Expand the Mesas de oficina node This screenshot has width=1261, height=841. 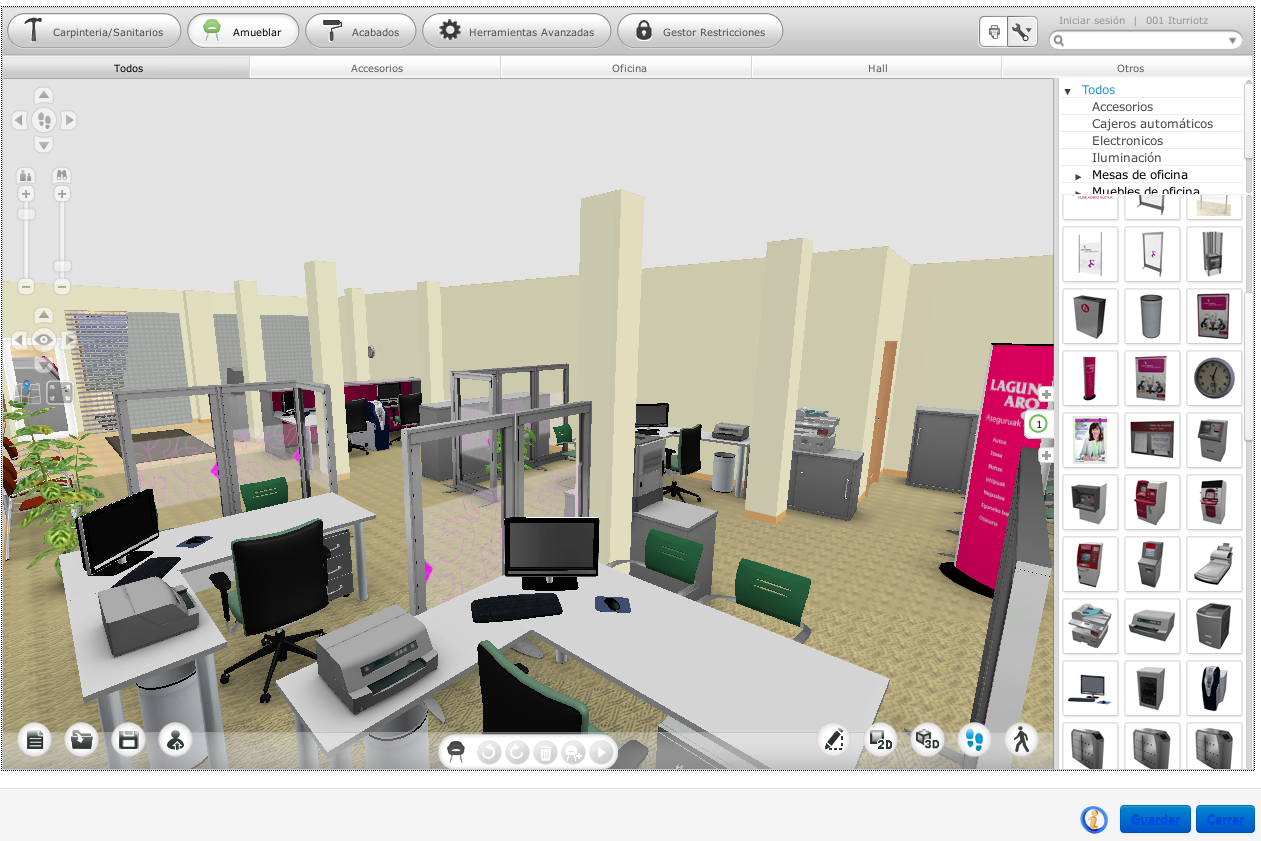(x=1078, y=176)
